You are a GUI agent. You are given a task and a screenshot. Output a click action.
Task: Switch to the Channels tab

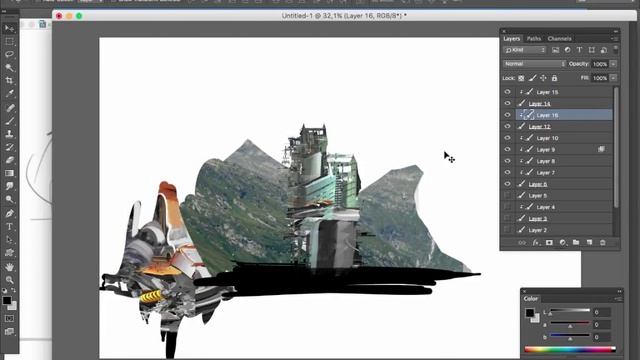pyautogui.click(x=559, y=38)
